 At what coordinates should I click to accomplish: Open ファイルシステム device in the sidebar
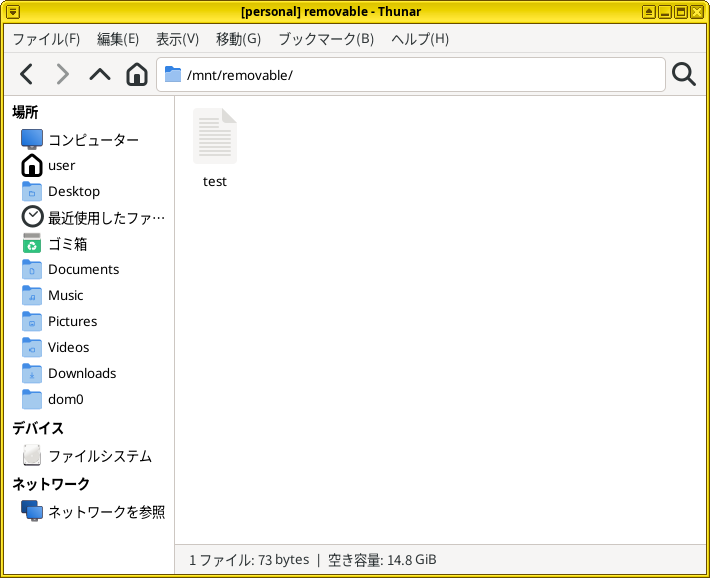tap(89, 456)
